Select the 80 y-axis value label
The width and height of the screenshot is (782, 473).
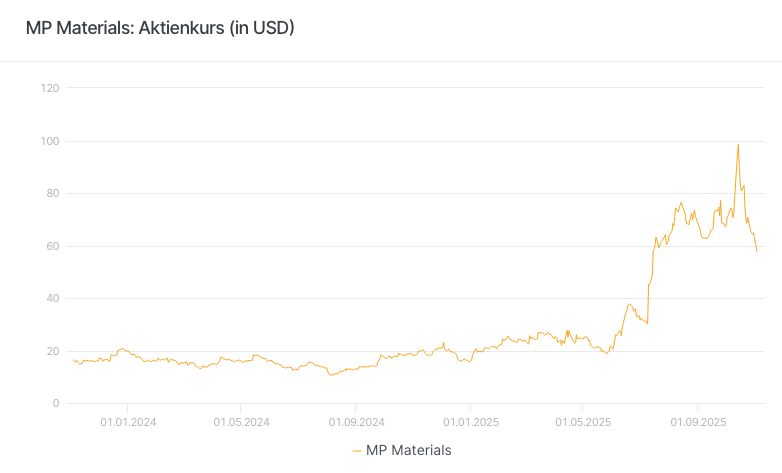tap(53, 193)
